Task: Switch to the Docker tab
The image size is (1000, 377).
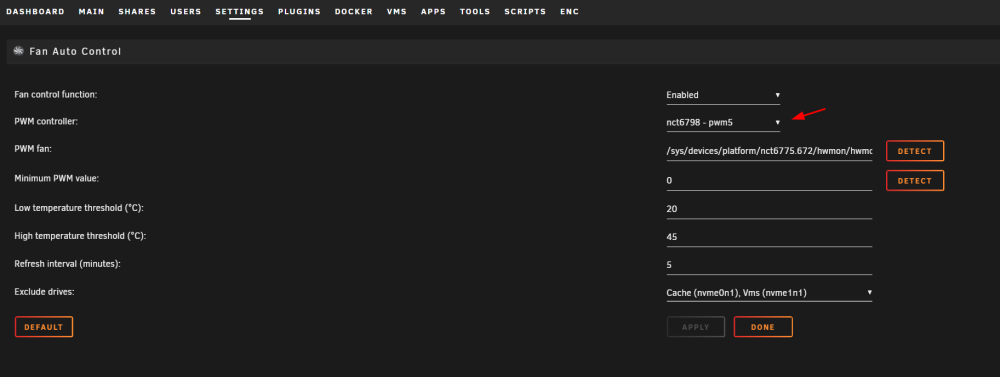Action: click(353, 11)
